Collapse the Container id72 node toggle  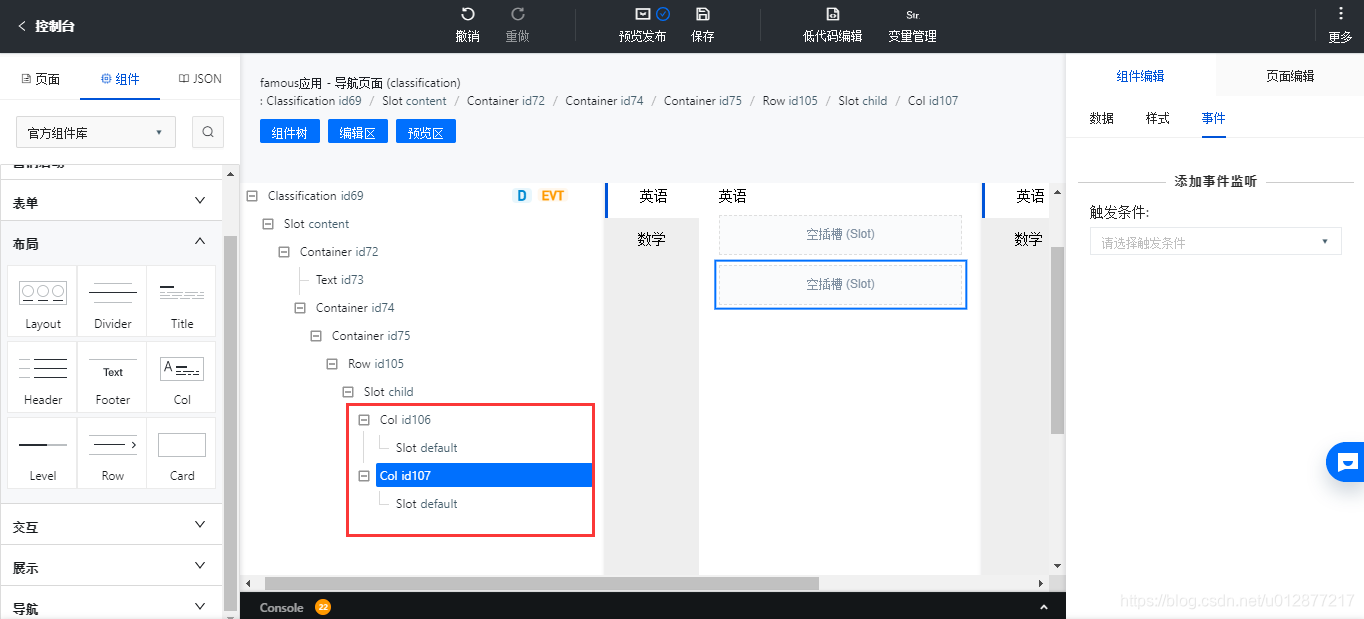[284, 252]
